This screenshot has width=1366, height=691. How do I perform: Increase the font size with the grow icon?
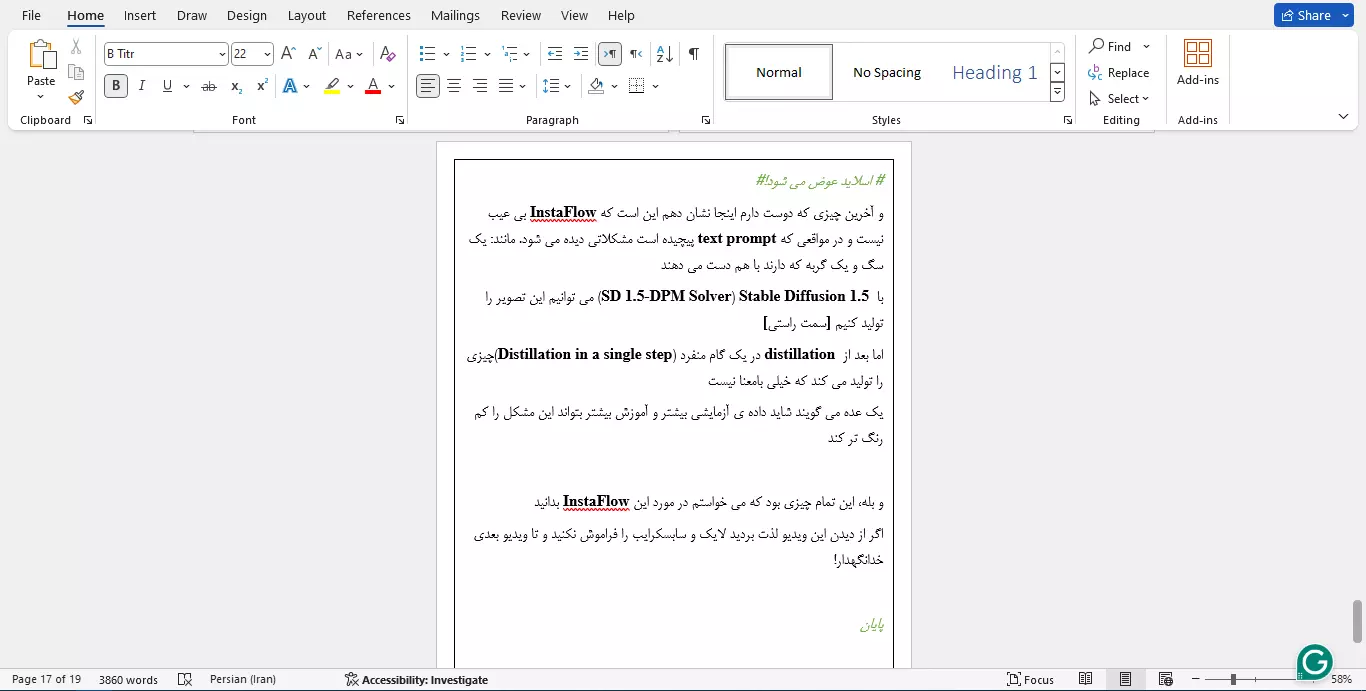[288, 54]
